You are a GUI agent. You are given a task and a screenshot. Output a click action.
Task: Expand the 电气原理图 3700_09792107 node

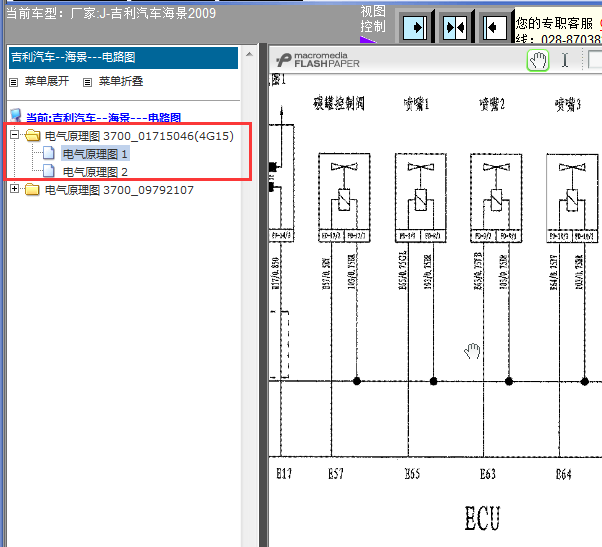tap(15, 188)
